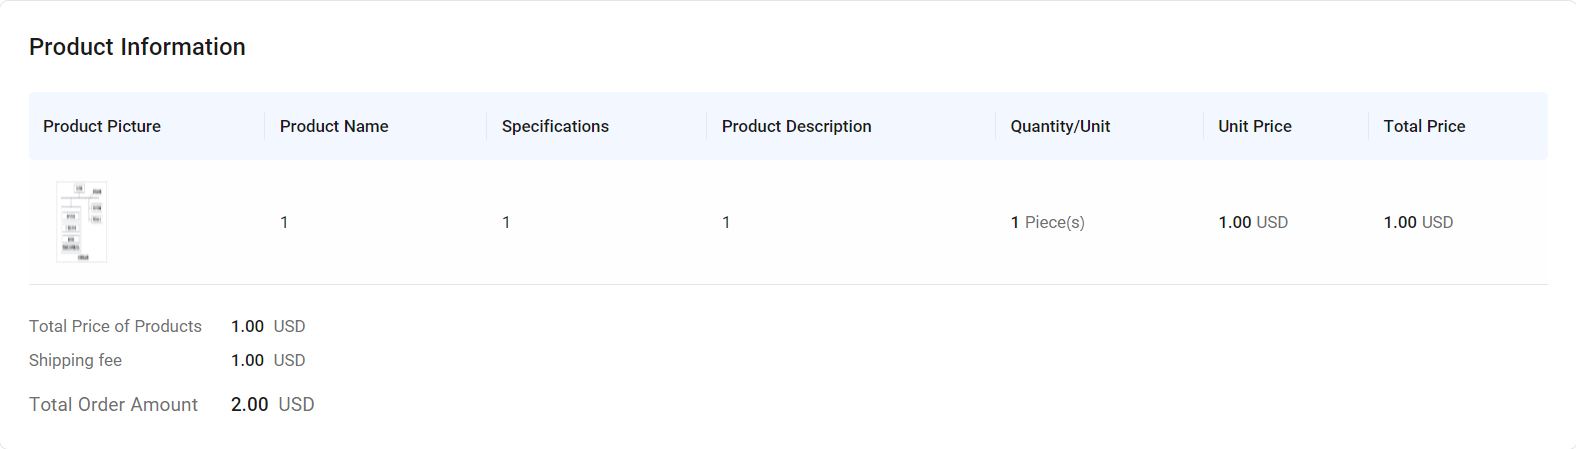The image size is (1576, 449).
Task: Select the Unit Price column header
Action: 1254,126
